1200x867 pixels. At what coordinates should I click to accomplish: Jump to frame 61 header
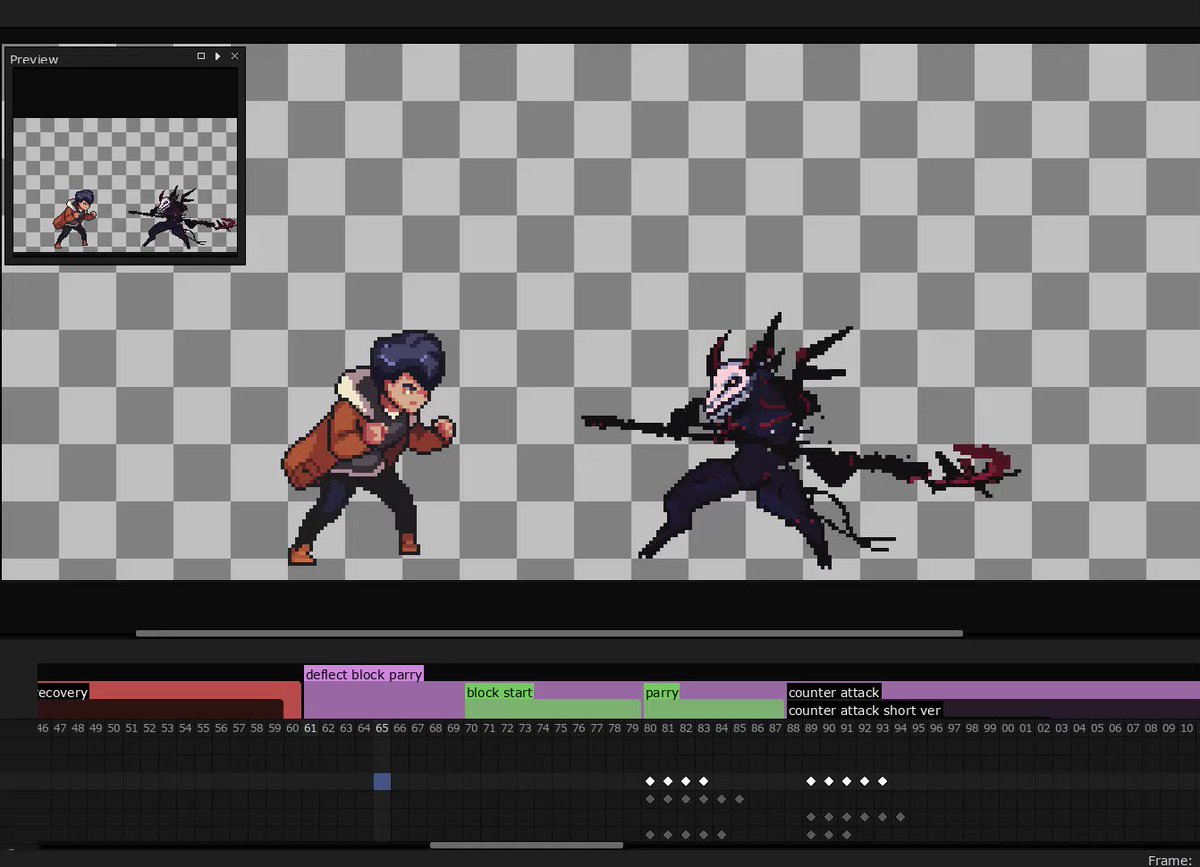tap(311, 728)
